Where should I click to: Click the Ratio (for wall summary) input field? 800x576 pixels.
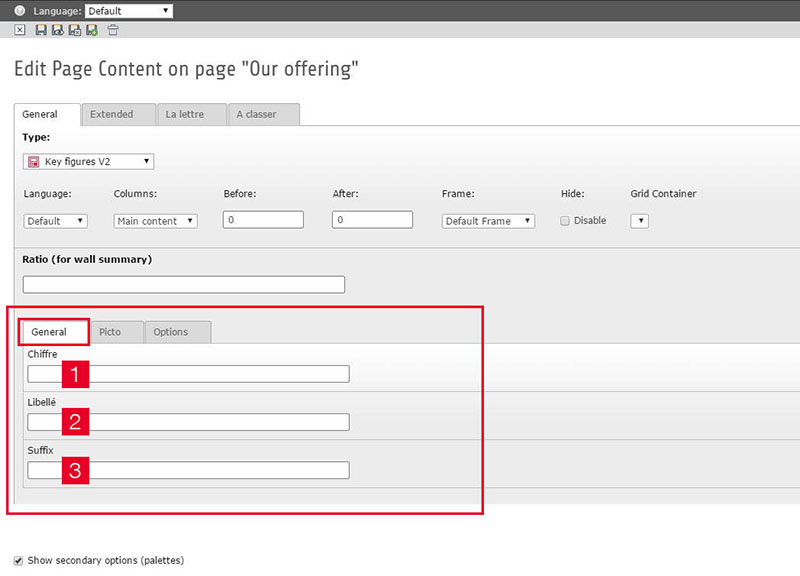click(x=184, y=285)
